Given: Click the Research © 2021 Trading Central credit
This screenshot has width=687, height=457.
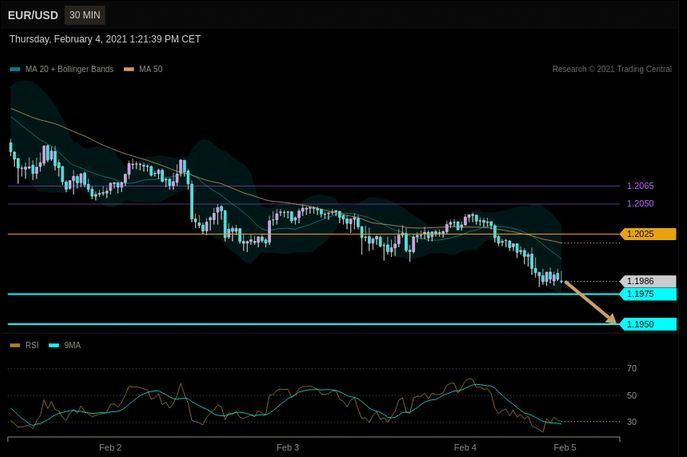Looking at the screenshot, I should 612,69.
